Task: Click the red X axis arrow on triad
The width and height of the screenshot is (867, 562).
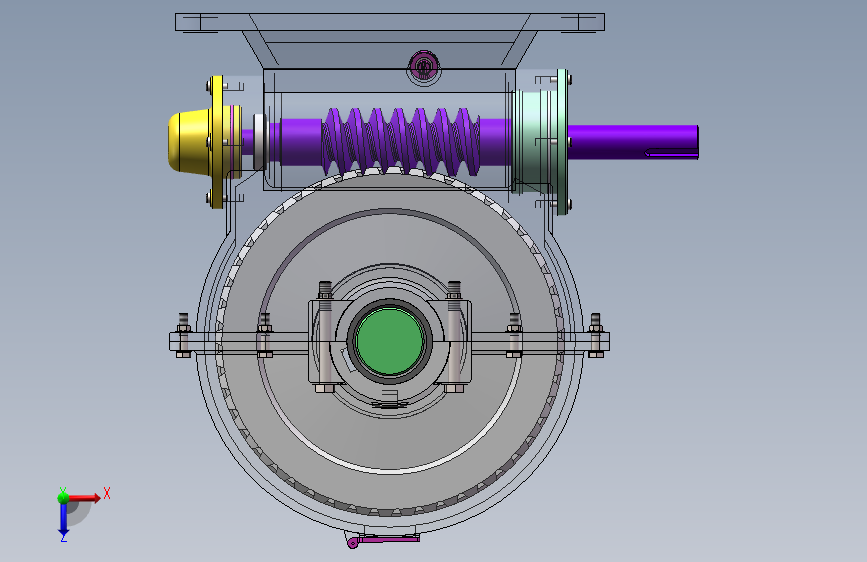Action: pyautogui.click(x=85, y=498)
